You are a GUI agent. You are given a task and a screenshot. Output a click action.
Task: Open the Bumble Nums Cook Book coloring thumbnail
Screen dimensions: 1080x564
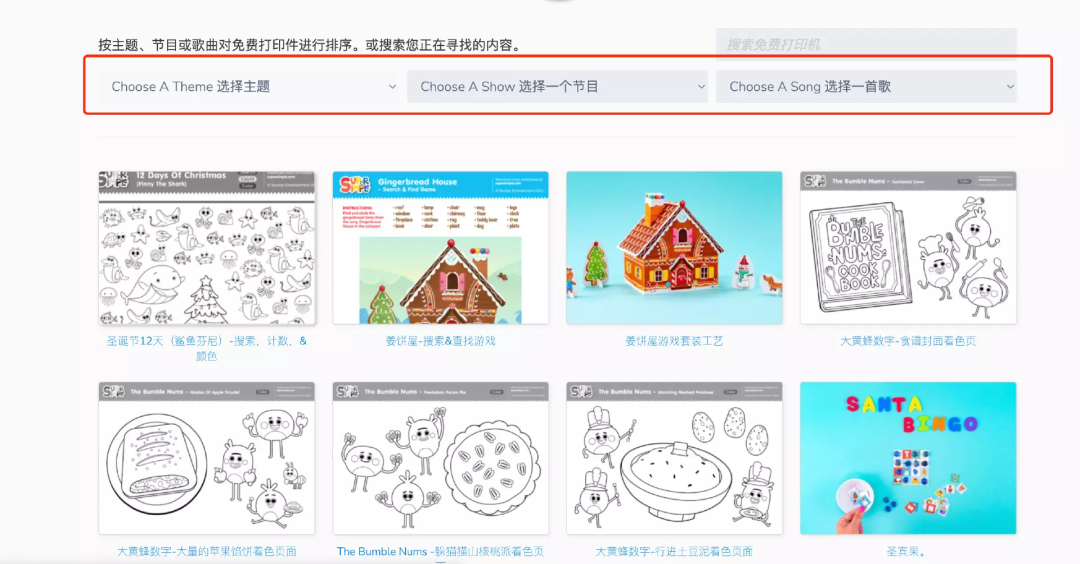pyautogui.click(x=908, y=248)
